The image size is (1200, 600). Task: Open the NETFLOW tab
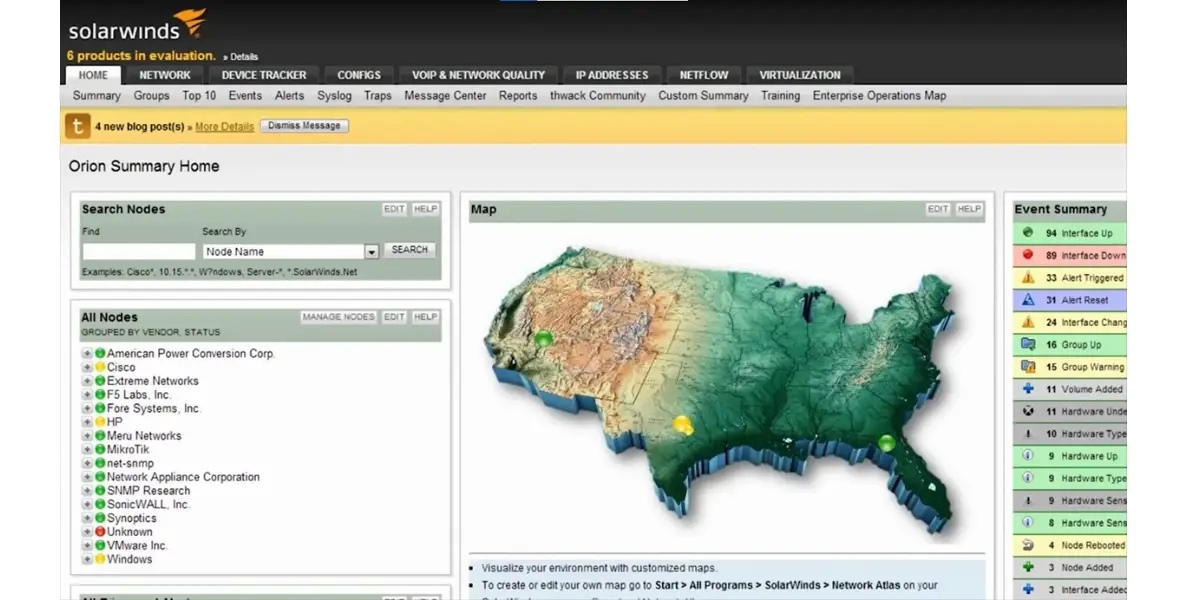(704, 75)
